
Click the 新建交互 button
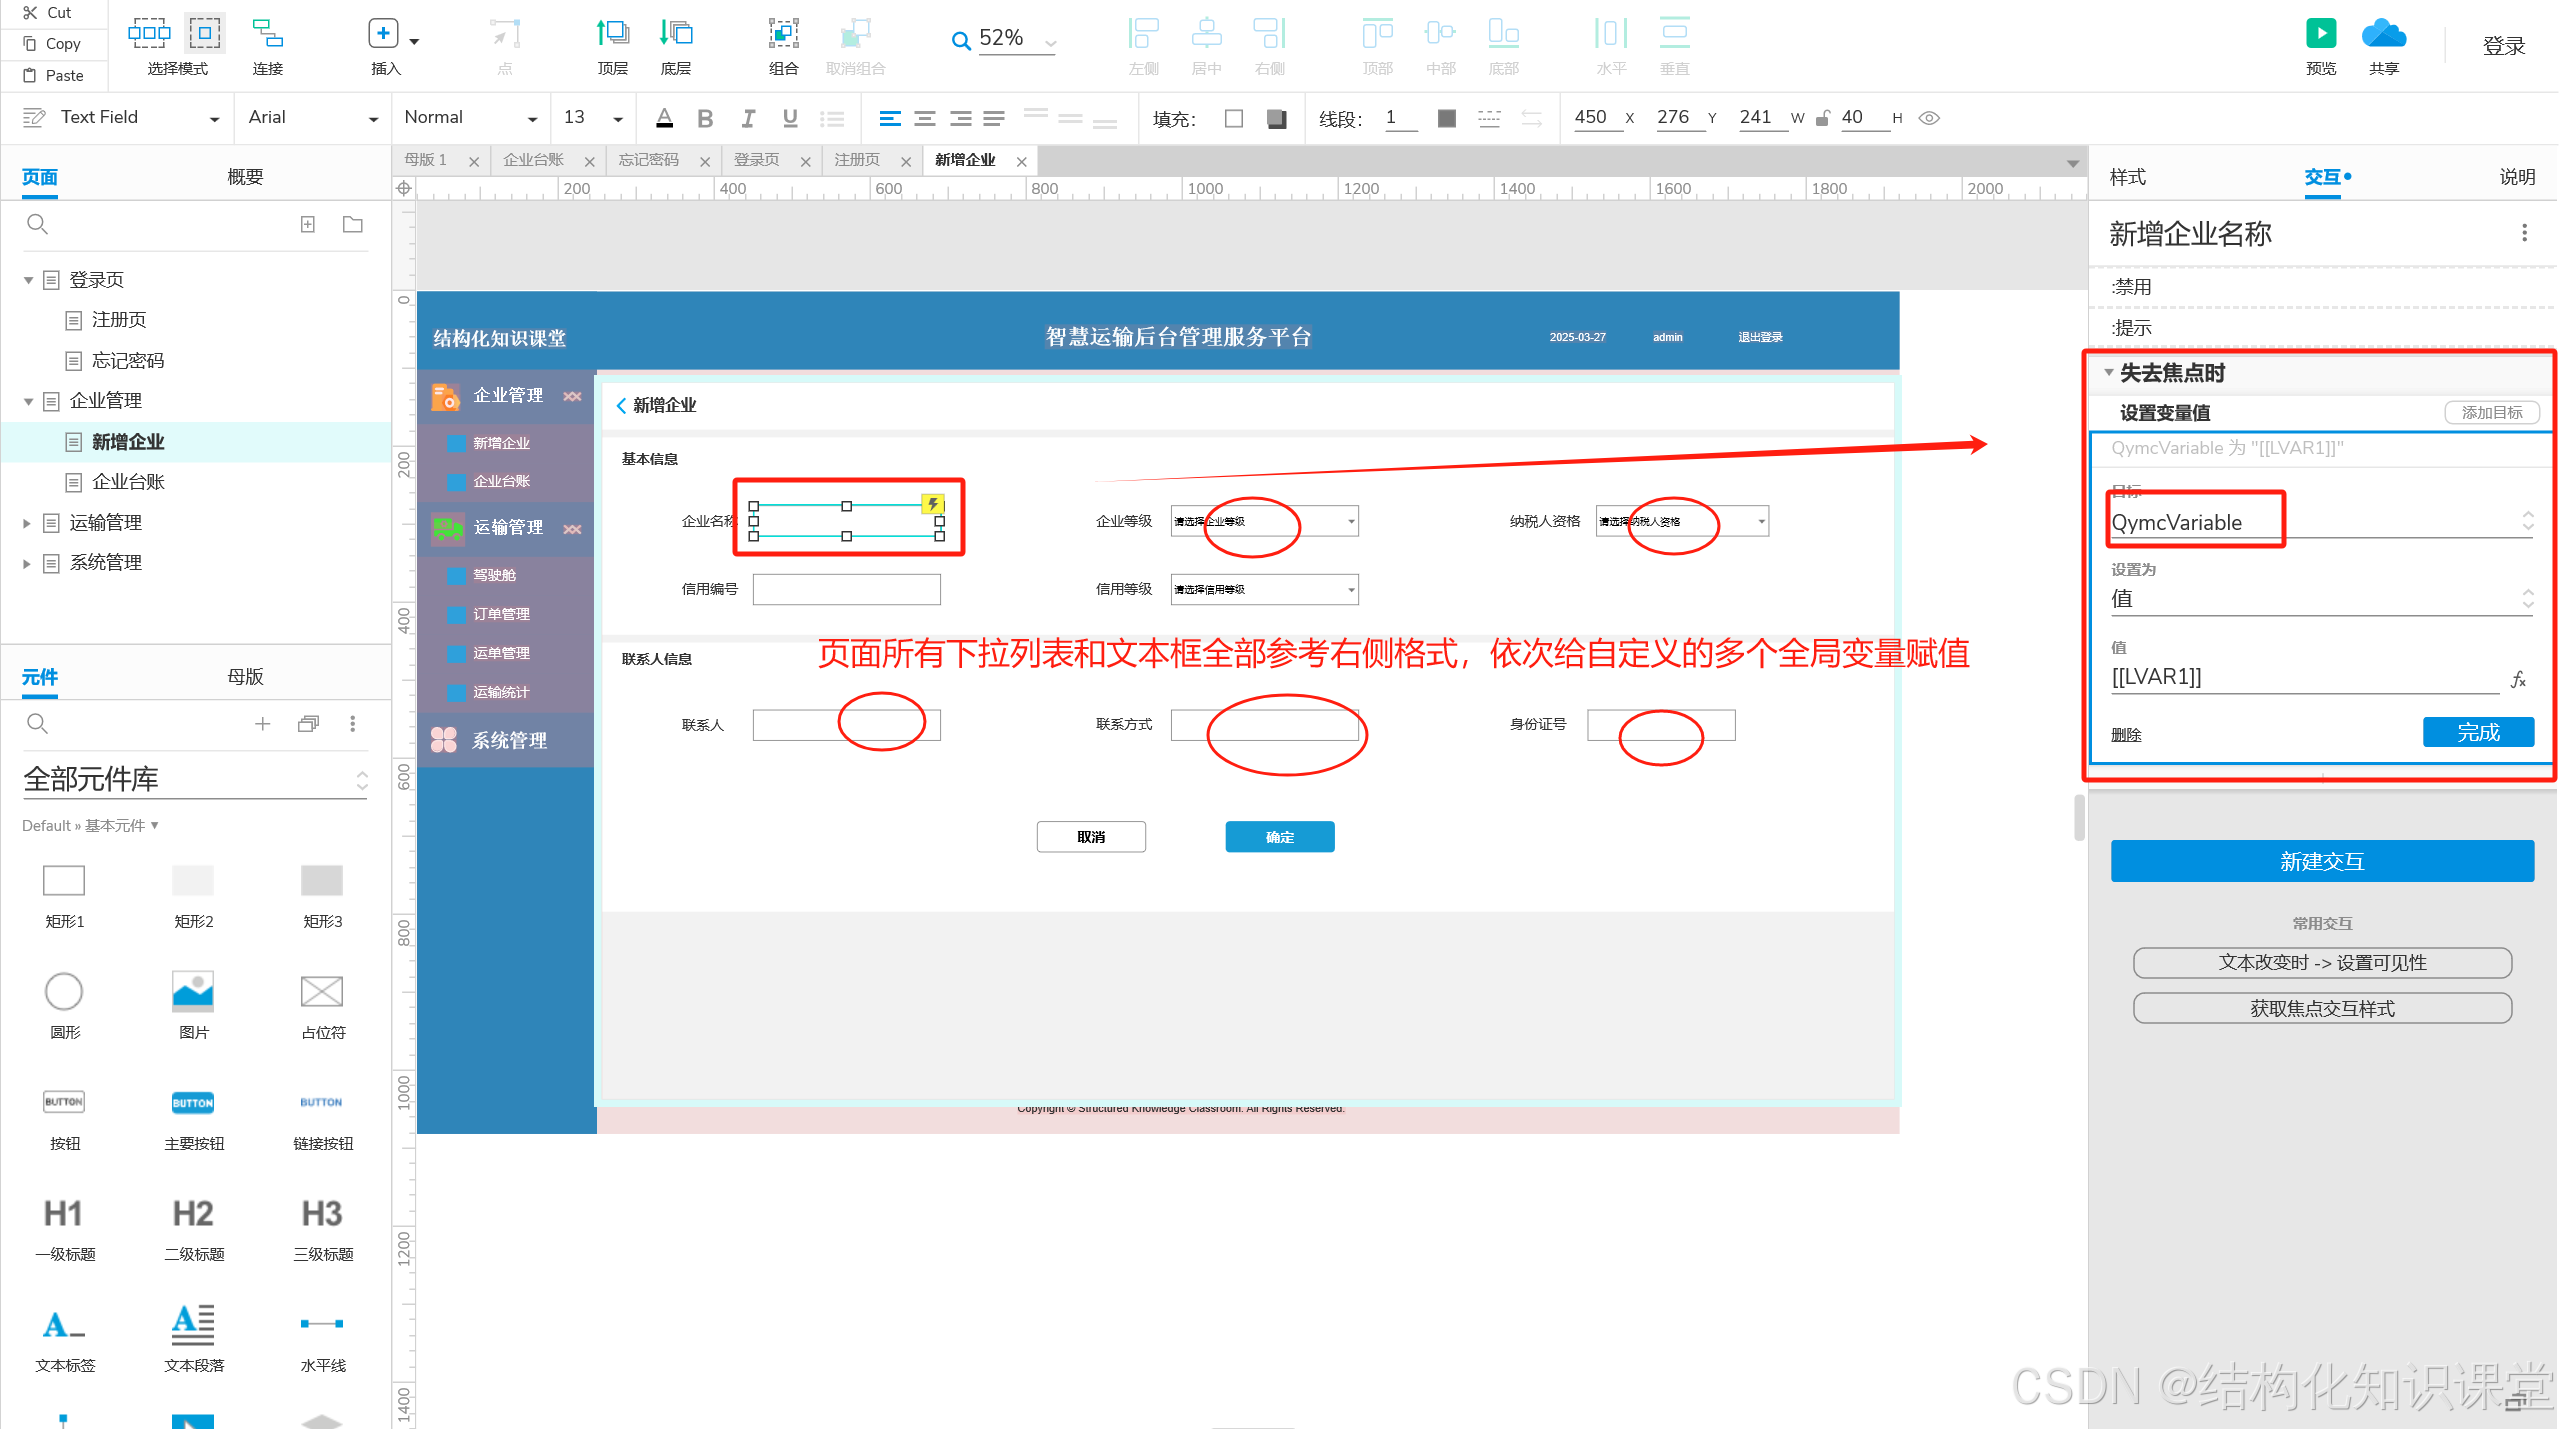[x=2321, y=861]
